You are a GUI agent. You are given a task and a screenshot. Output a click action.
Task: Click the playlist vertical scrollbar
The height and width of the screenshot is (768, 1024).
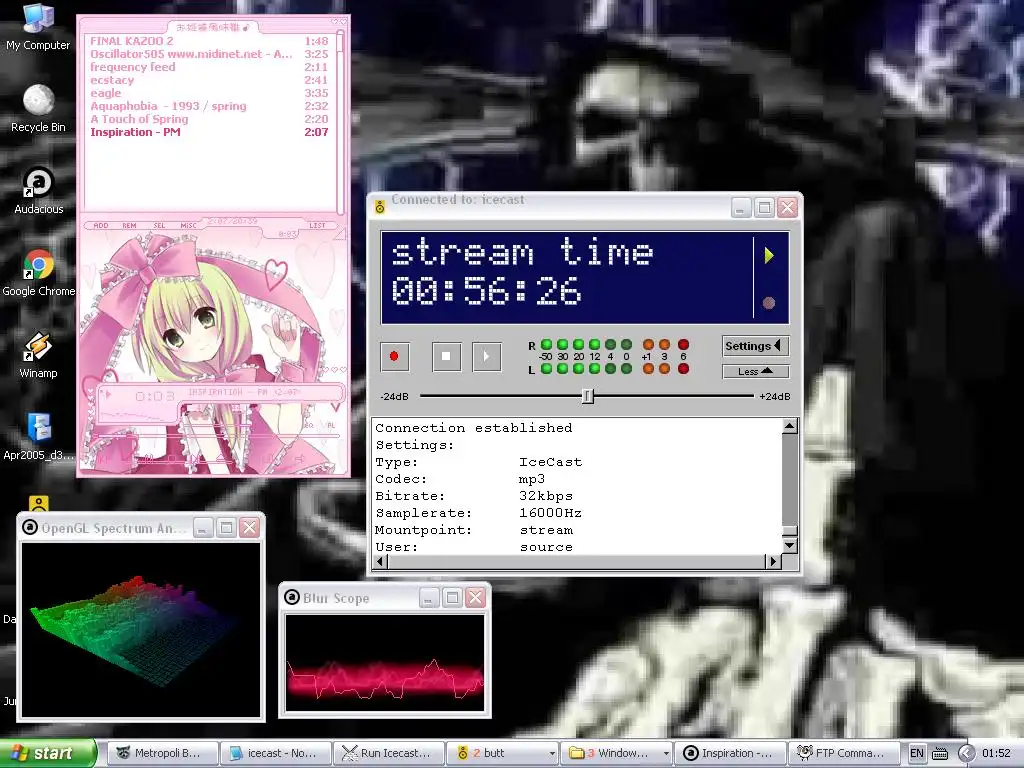[340, 123]
